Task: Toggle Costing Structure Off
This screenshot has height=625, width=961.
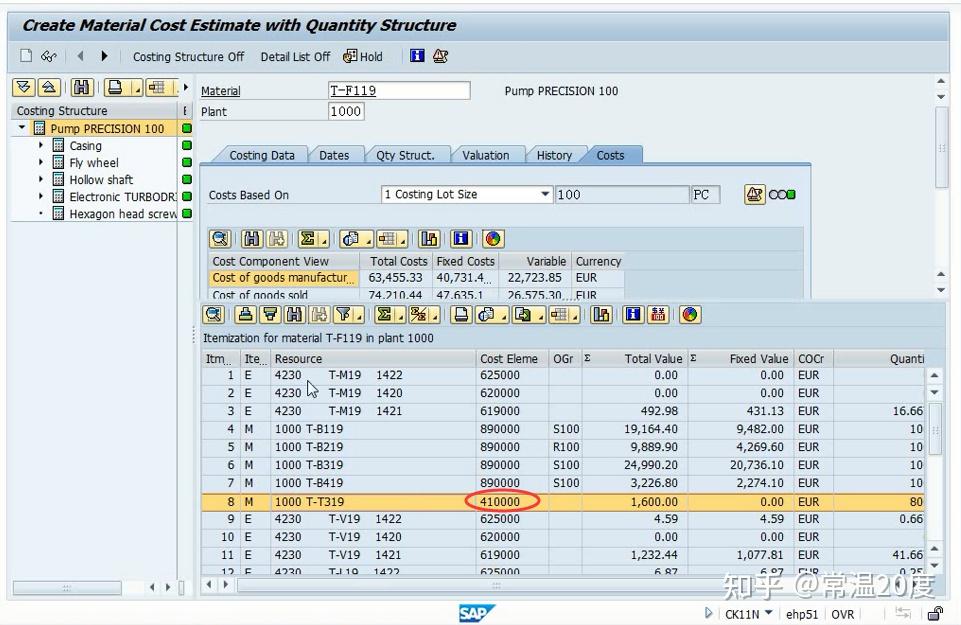Action: [x=188, y=57]
